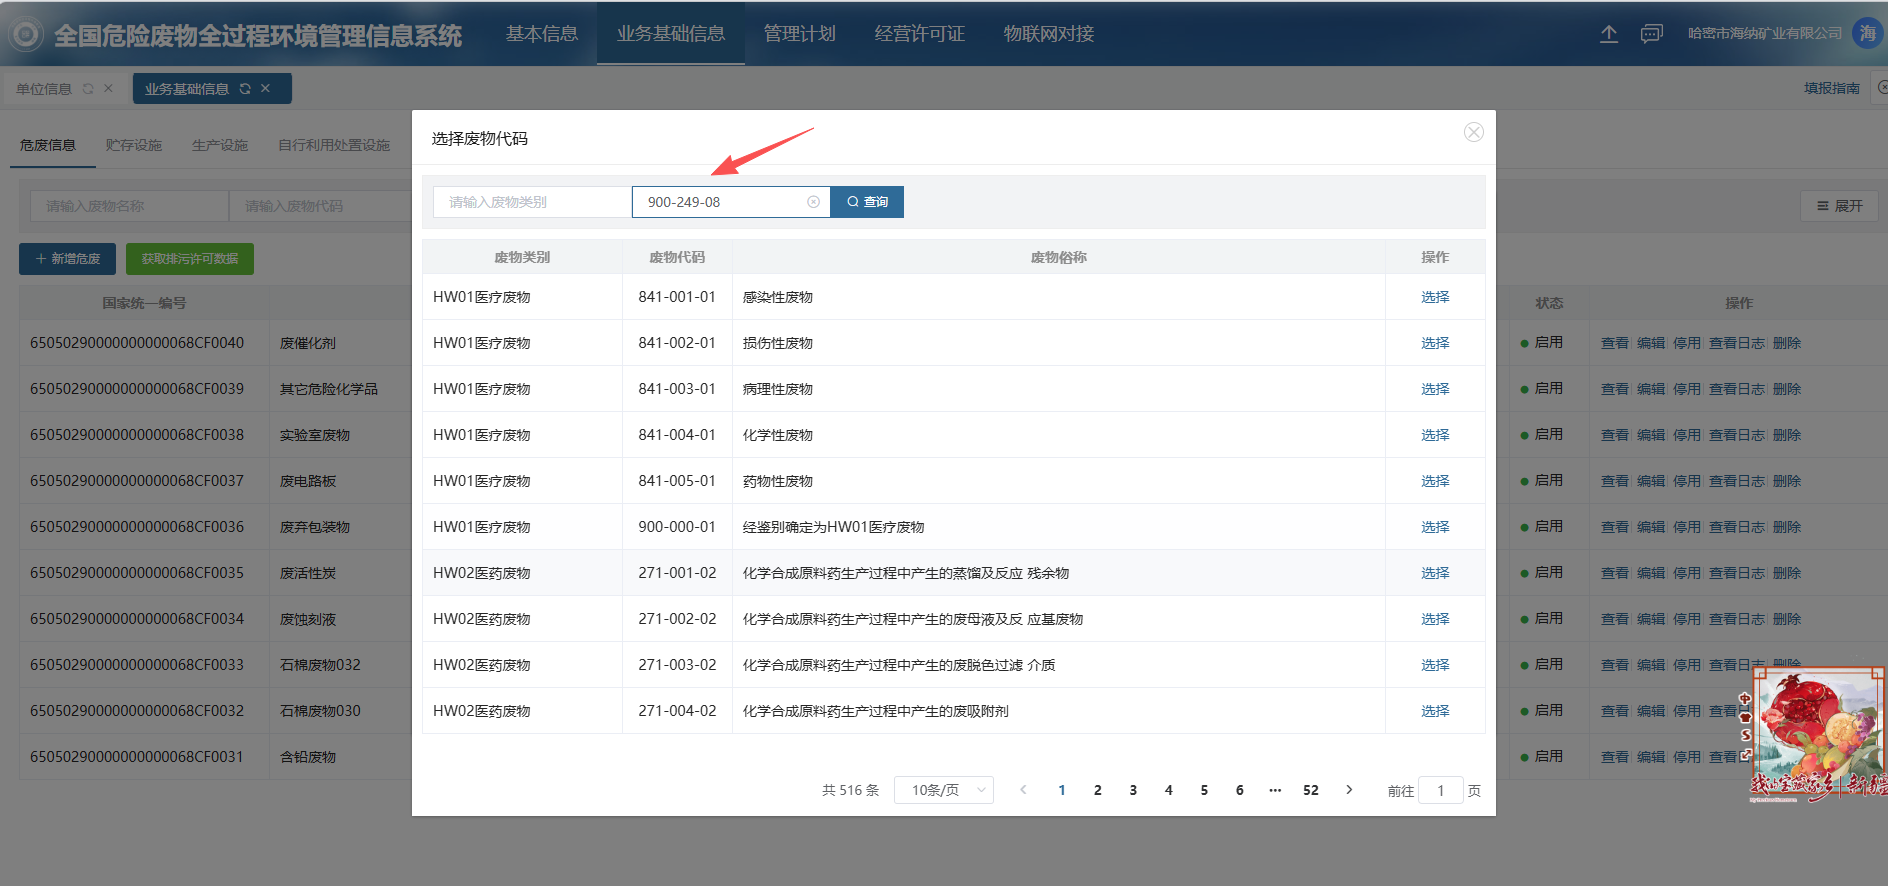Select waste code 841-001-01 感染性废物

pos(1434,297)
